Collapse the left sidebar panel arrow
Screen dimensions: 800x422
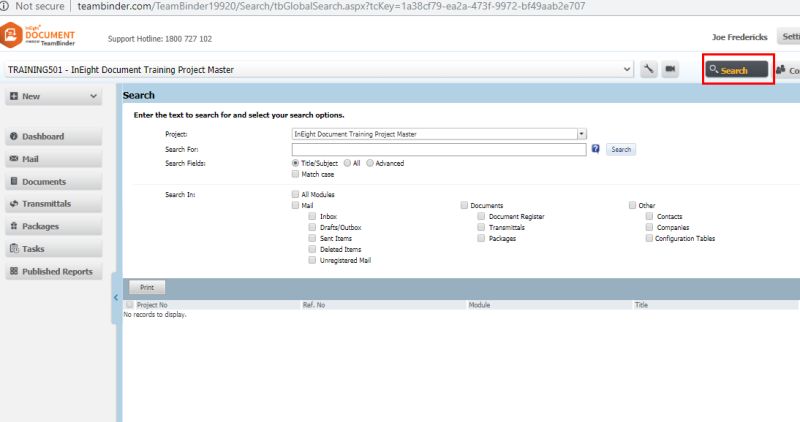(x=116, y=297)
